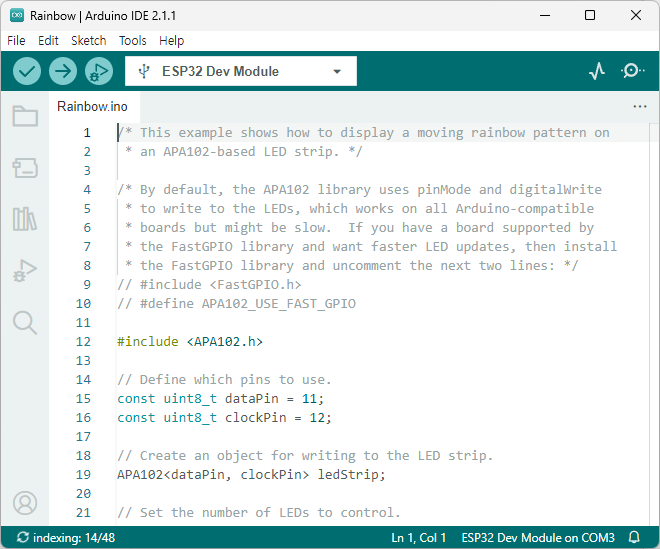Open the Serial Monitor

tap(632, 71)
